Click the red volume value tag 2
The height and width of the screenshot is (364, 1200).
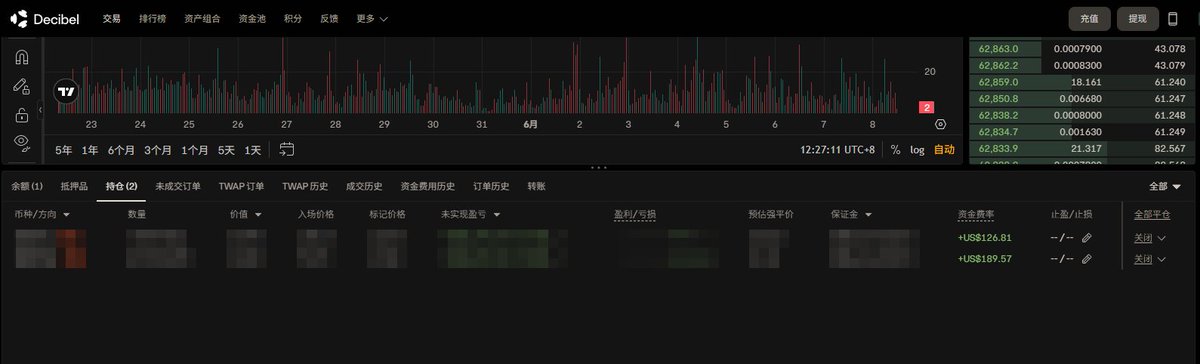point(926,107)
